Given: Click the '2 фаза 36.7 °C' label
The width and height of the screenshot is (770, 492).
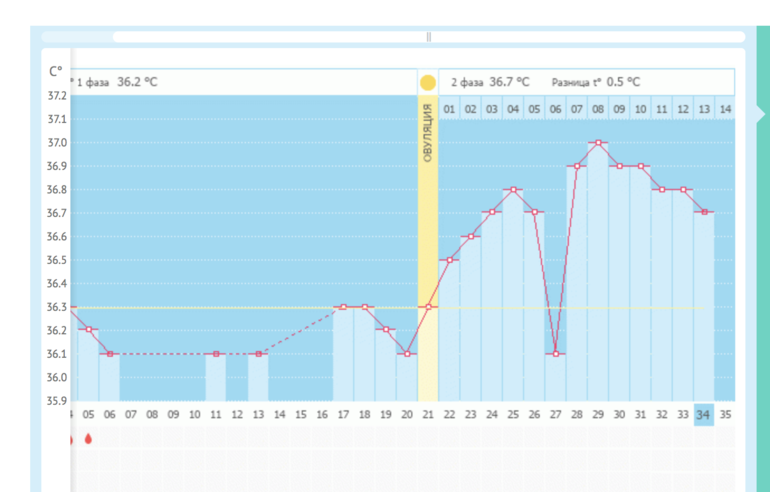Looking at the screenshot, I should (489, 82).
